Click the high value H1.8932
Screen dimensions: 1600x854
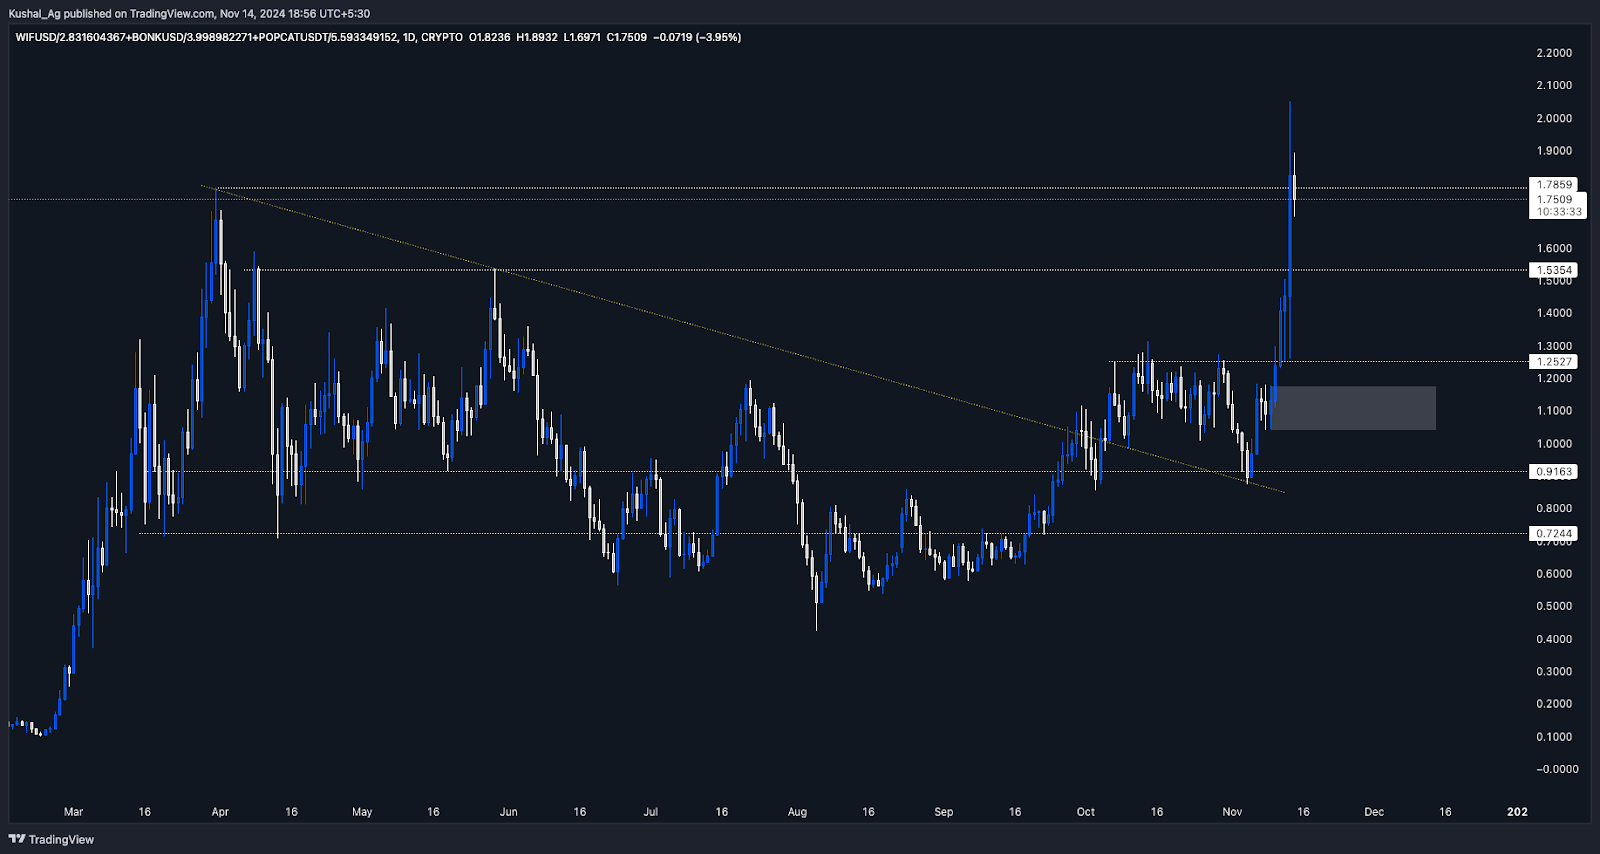(x=537, y=37)
